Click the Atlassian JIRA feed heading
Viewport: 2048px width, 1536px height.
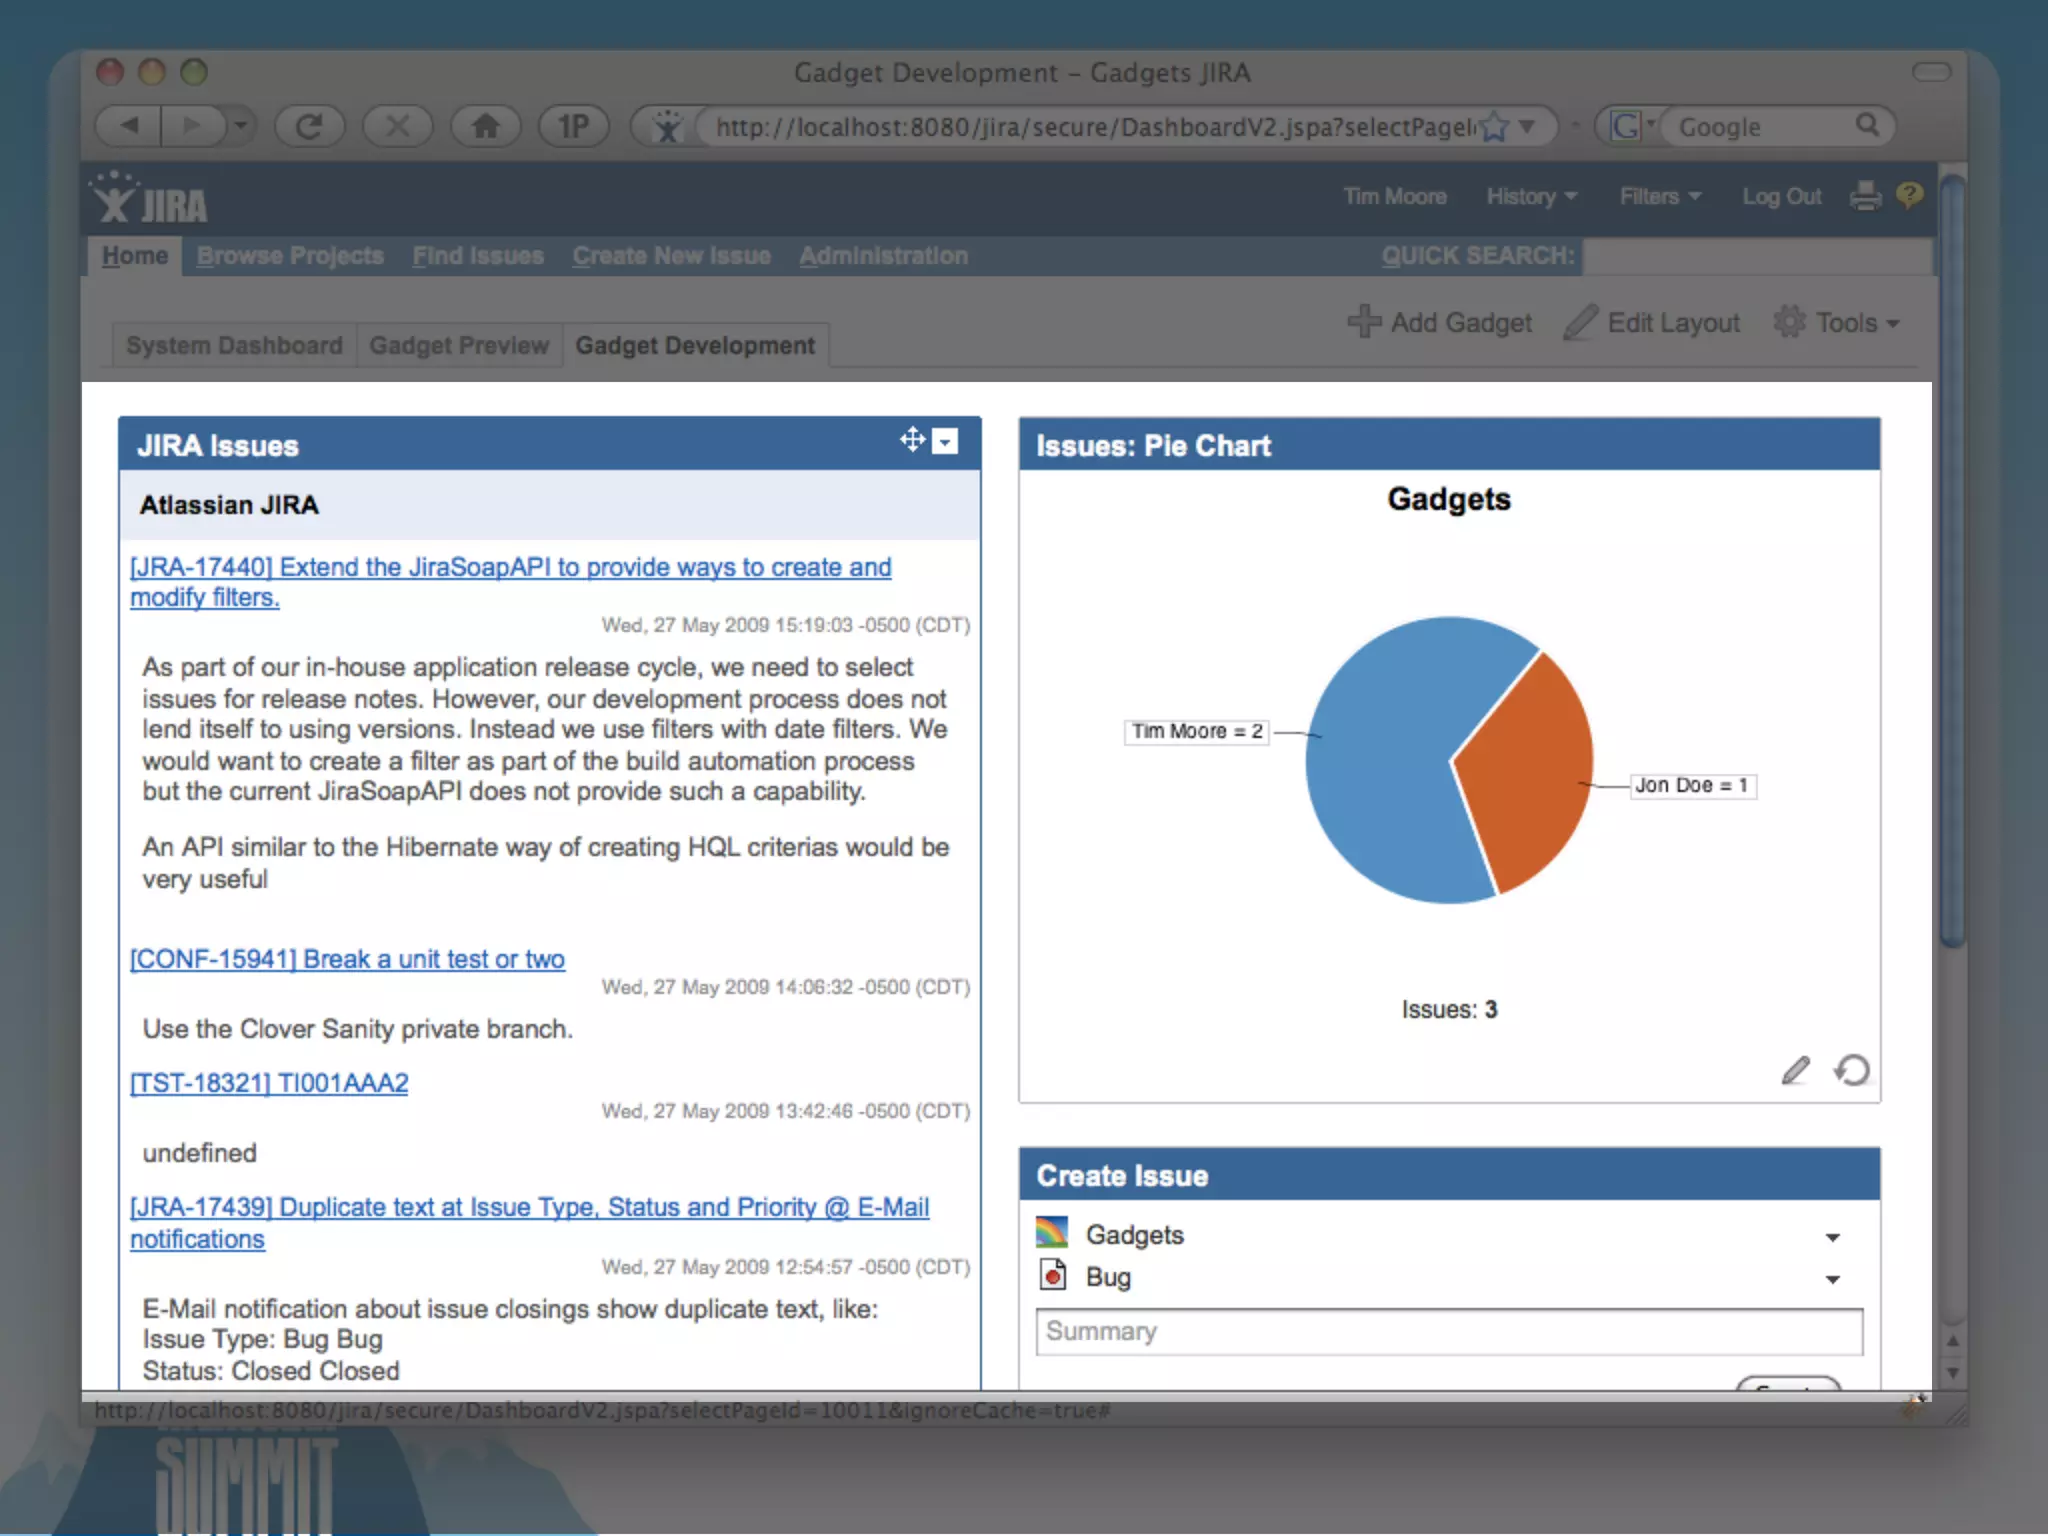coord(229,505)
